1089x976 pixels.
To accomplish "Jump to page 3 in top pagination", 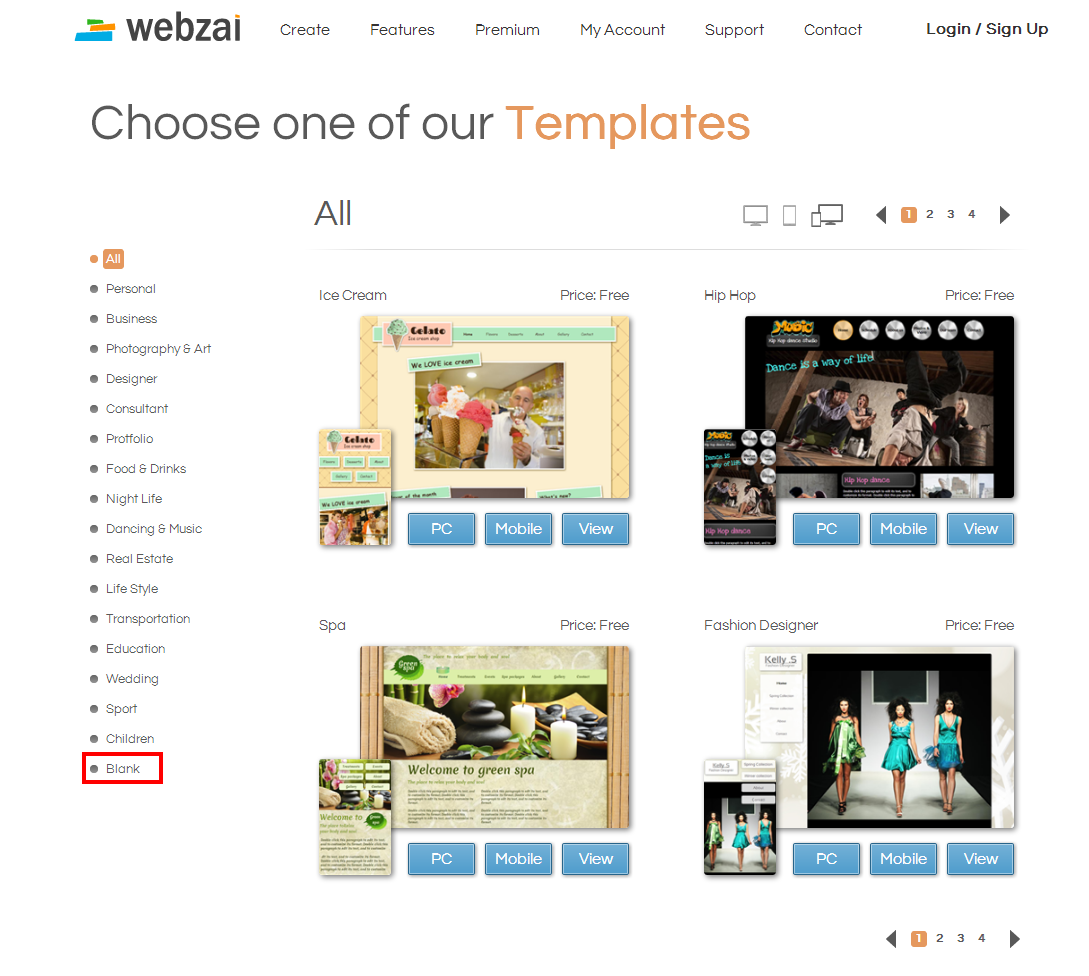I will 951,215.
